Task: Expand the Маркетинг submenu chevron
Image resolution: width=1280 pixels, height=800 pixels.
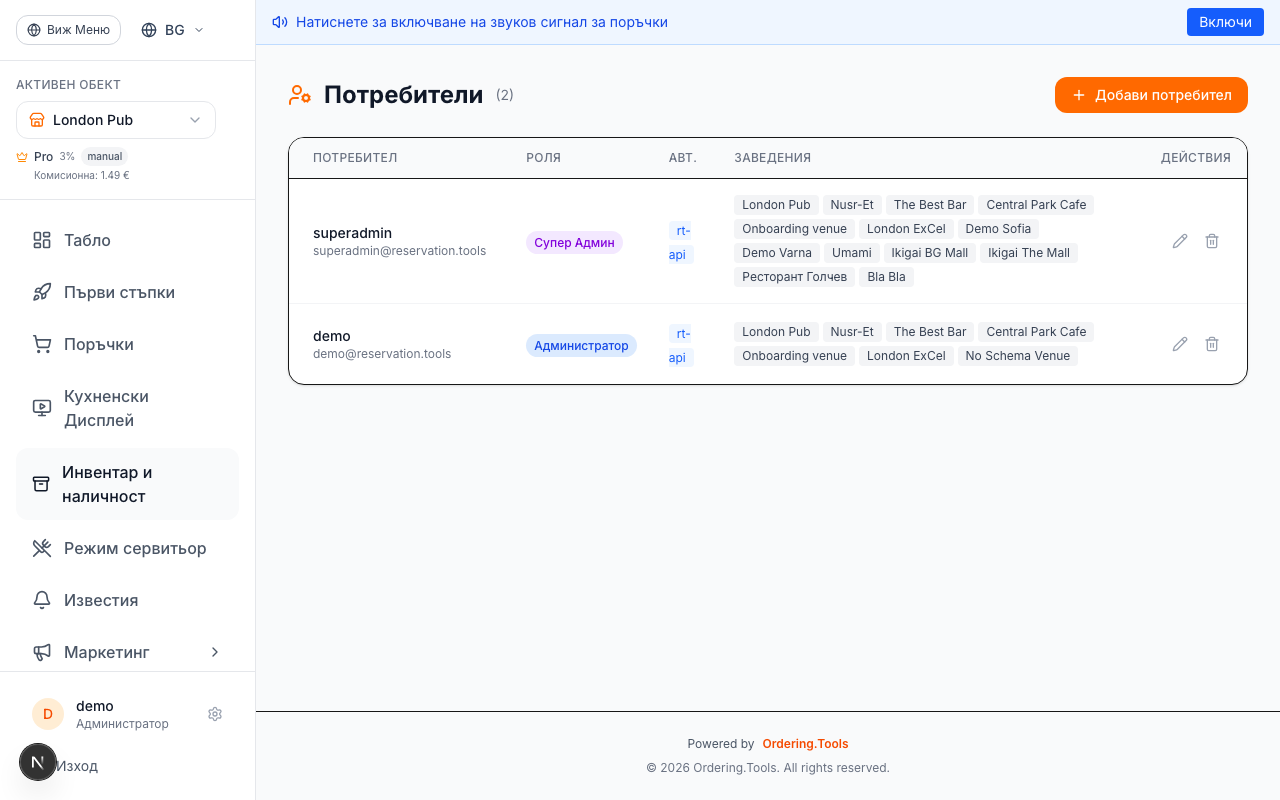Action: tap(214, 652)
